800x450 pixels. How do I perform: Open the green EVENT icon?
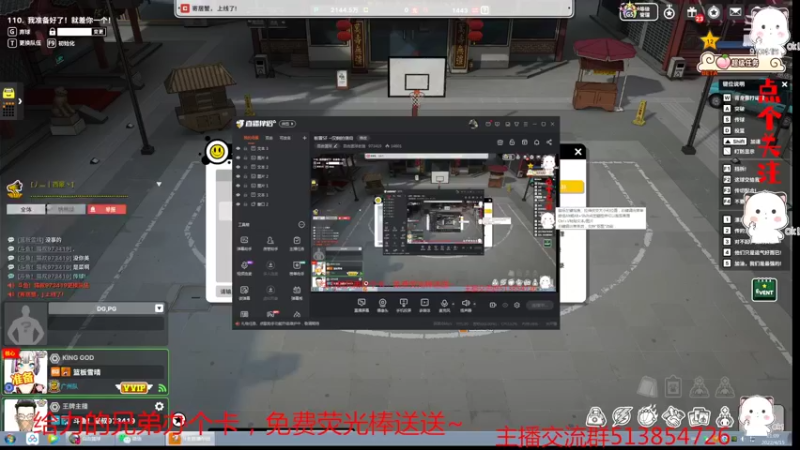click(x=764, y=290)
